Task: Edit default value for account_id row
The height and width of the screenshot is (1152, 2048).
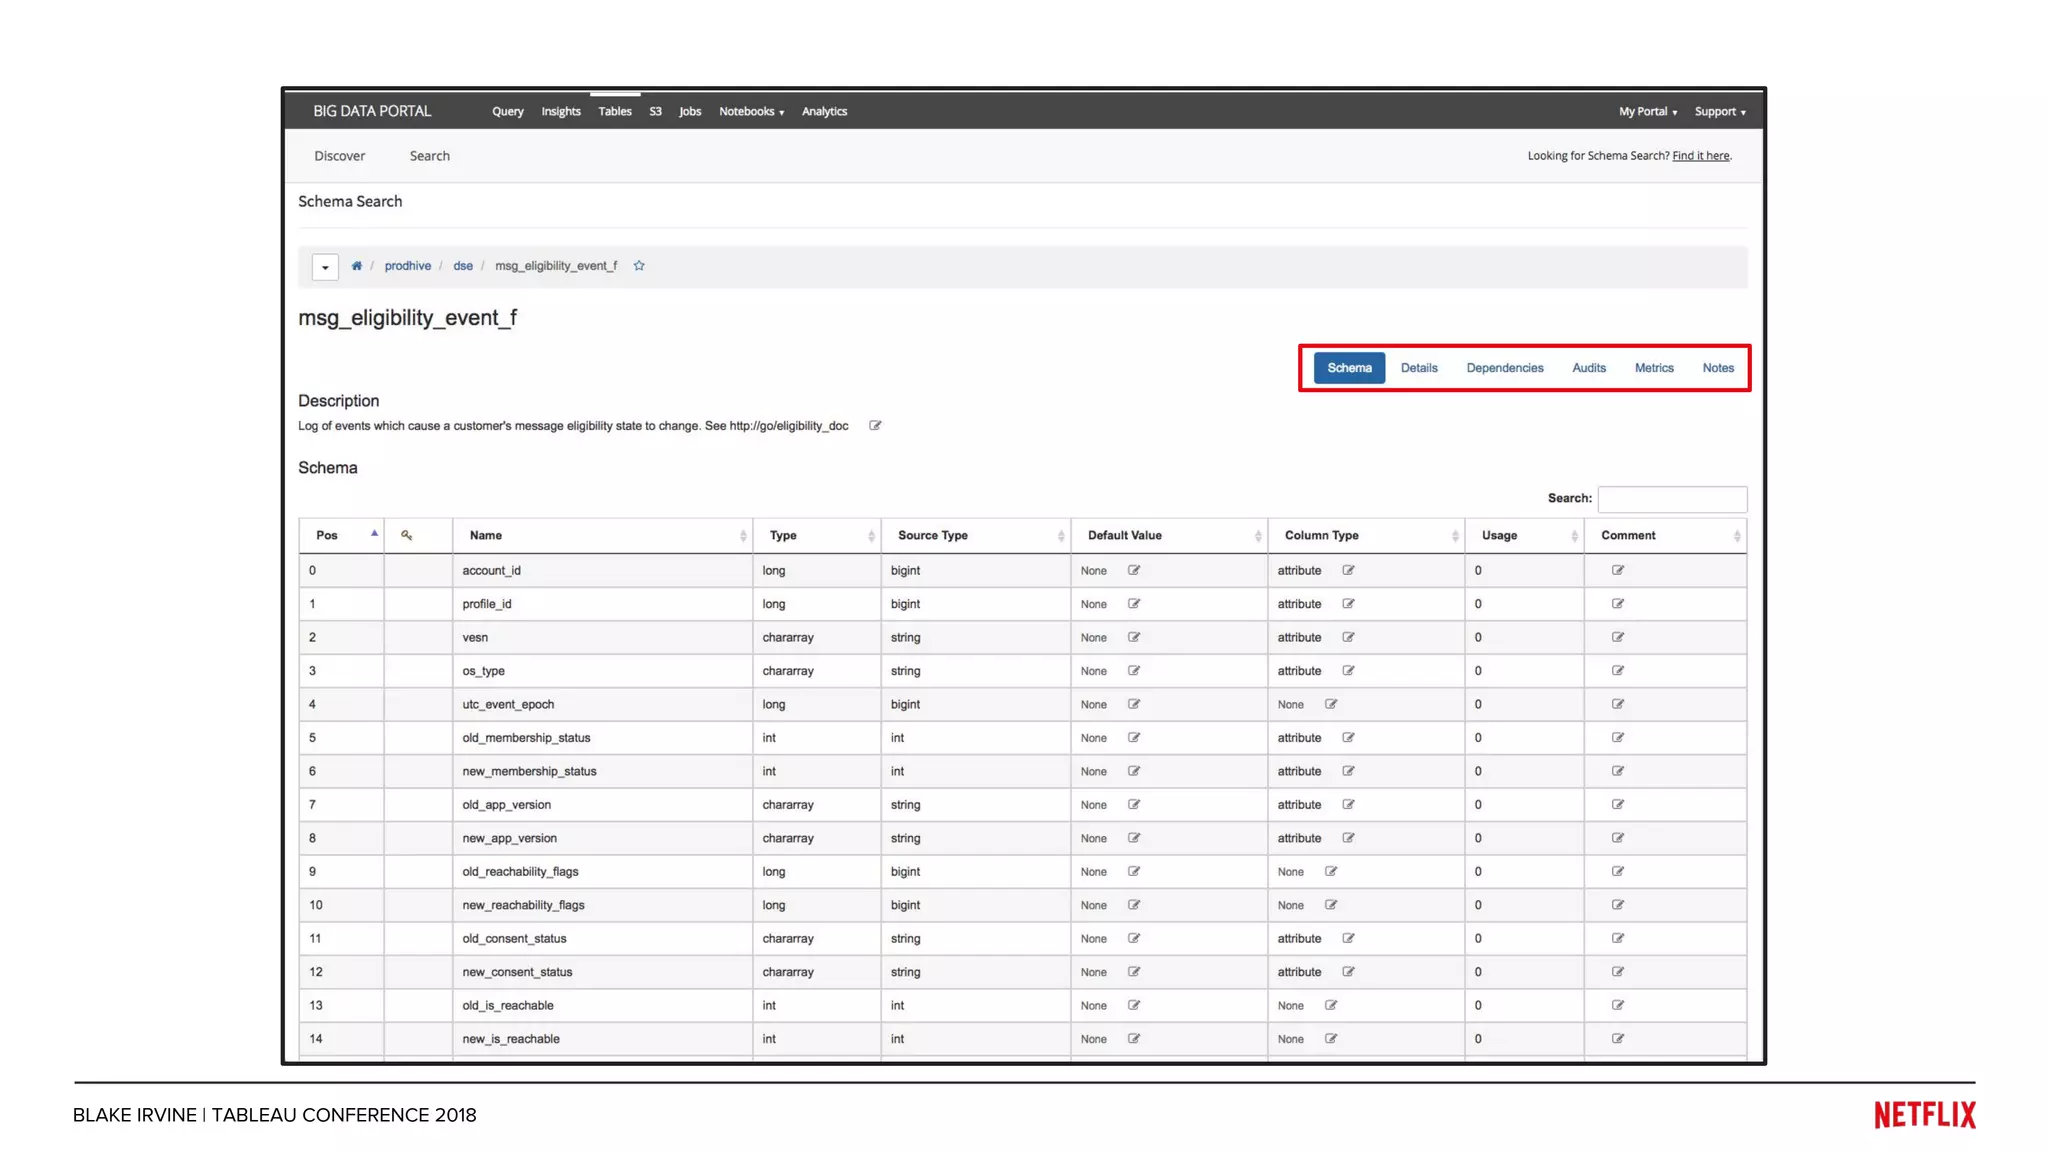Action: point(1134,570)
